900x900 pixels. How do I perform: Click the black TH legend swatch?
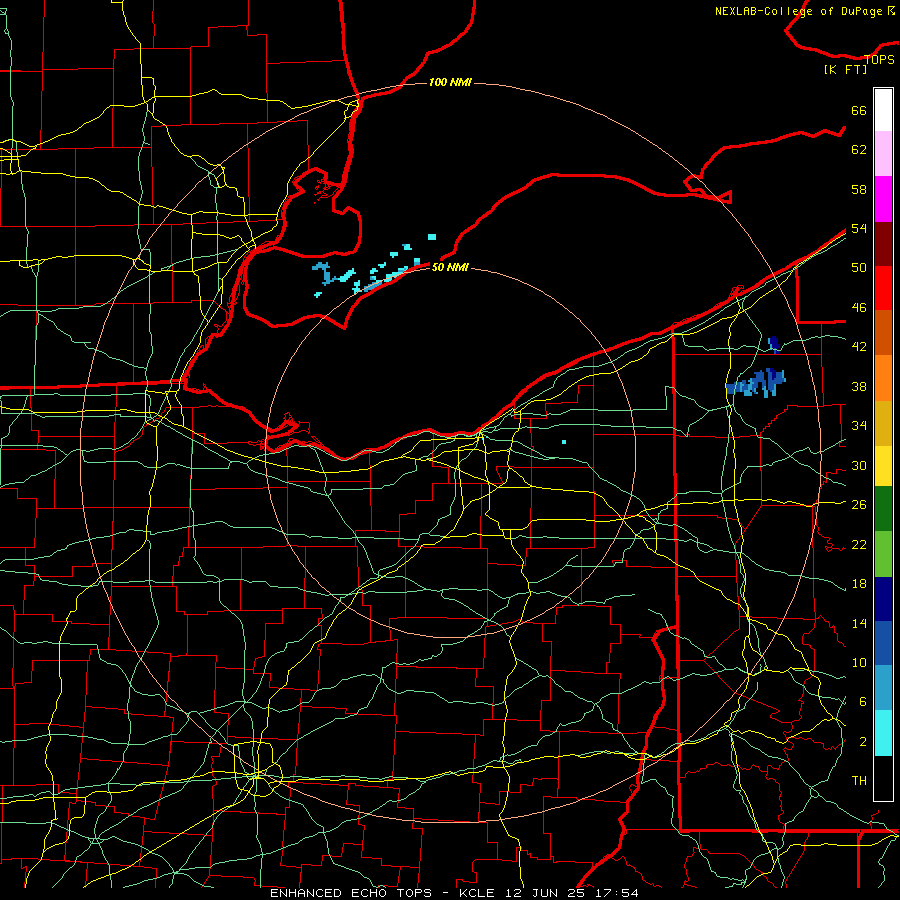pos(883,778)
